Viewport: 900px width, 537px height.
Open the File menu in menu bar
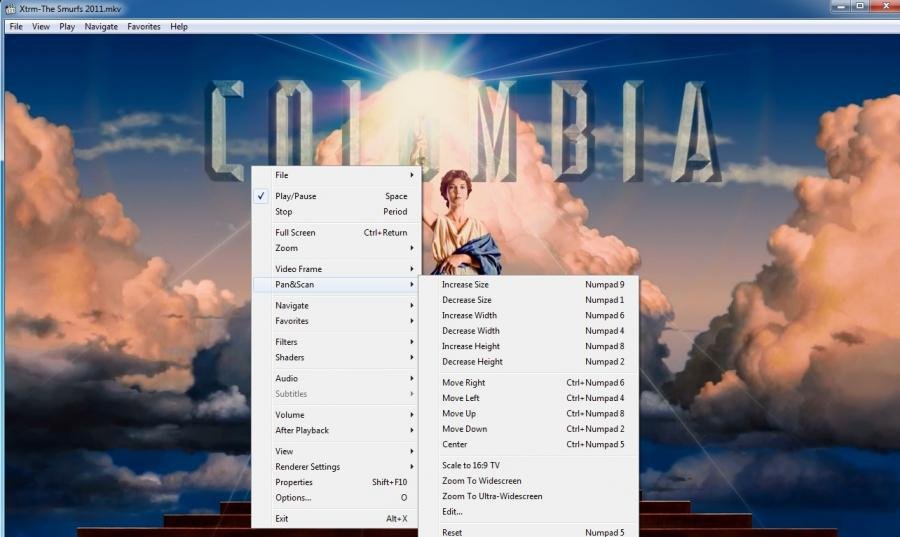coord(16,26)
